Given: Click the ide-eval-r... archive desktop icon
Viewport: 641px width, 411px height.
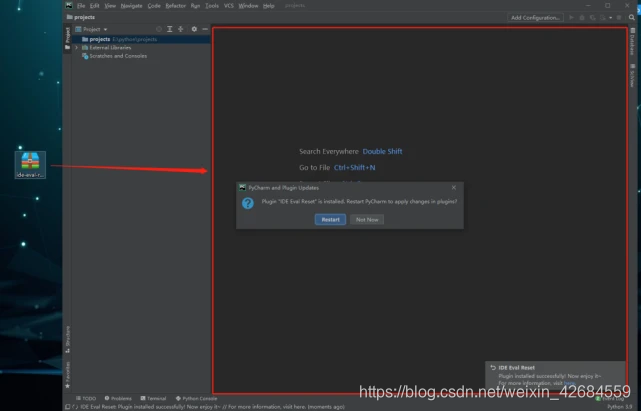Looking at the screenshot, I should [x=30, y=165].
